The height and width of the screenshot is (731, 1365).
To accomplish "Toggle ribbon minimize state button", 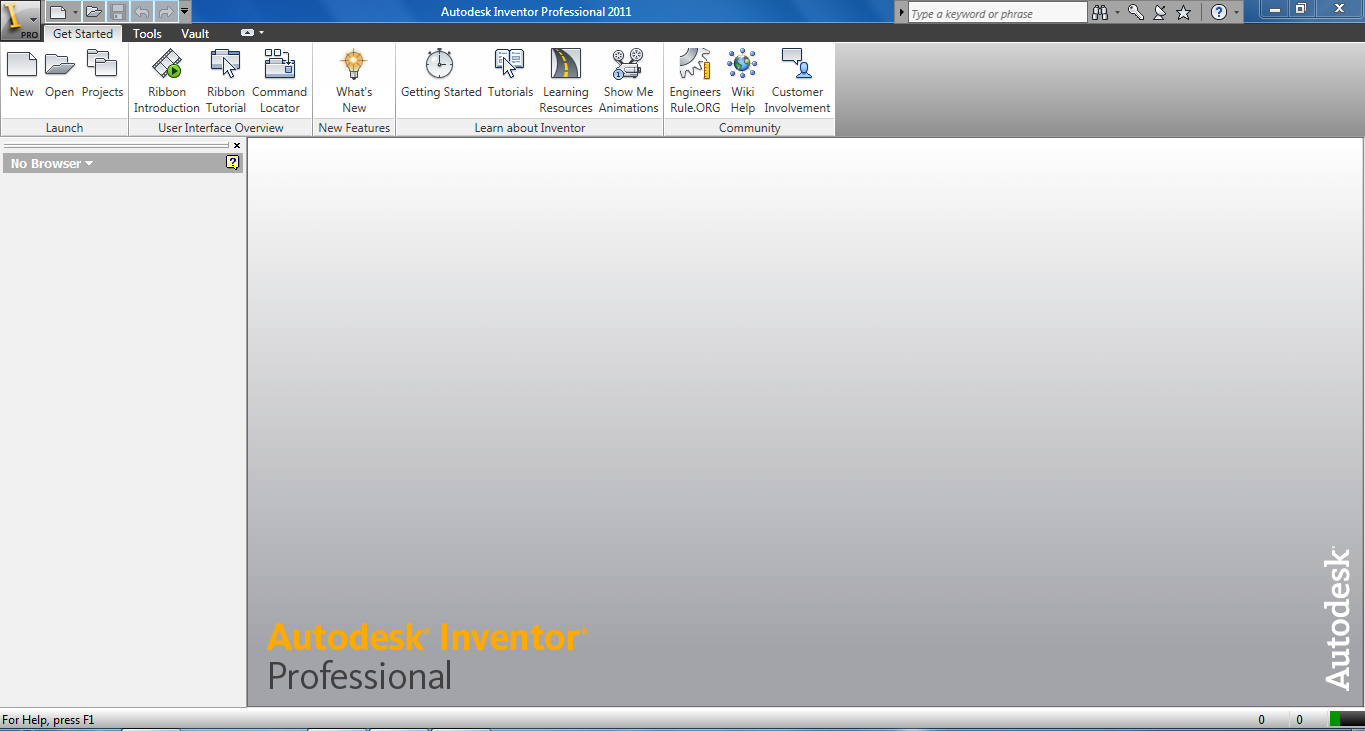I will click(x=248, y=33).
